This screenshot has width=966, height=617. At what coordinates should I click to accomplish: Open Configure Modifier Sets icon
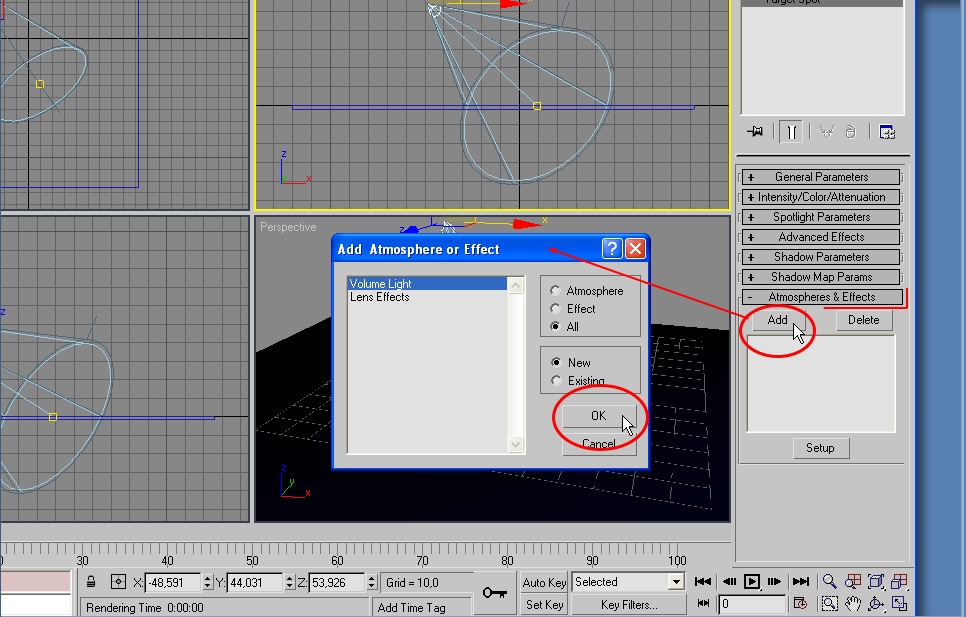point(887,132)
